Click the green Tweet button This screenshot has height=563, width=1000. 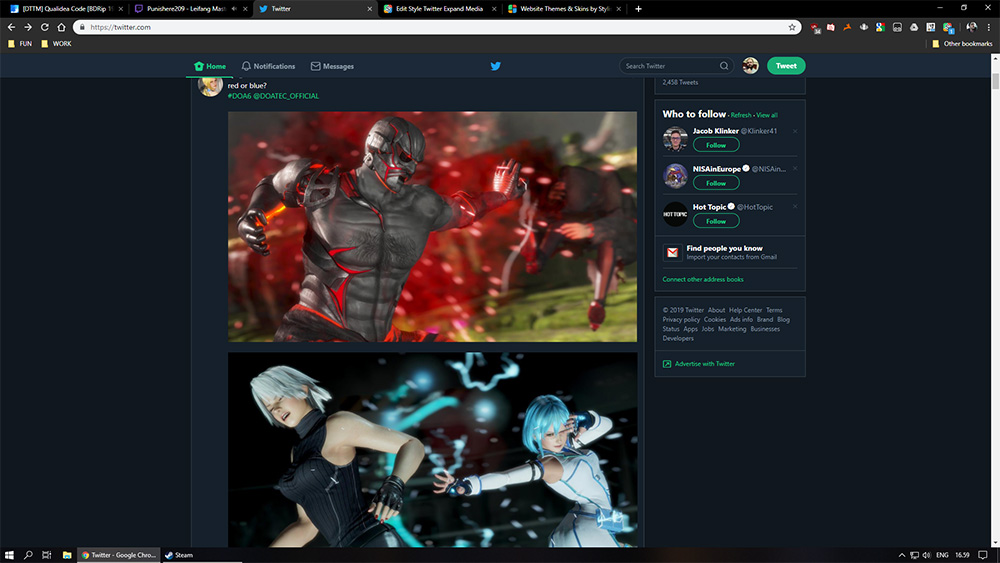(786, 66)
